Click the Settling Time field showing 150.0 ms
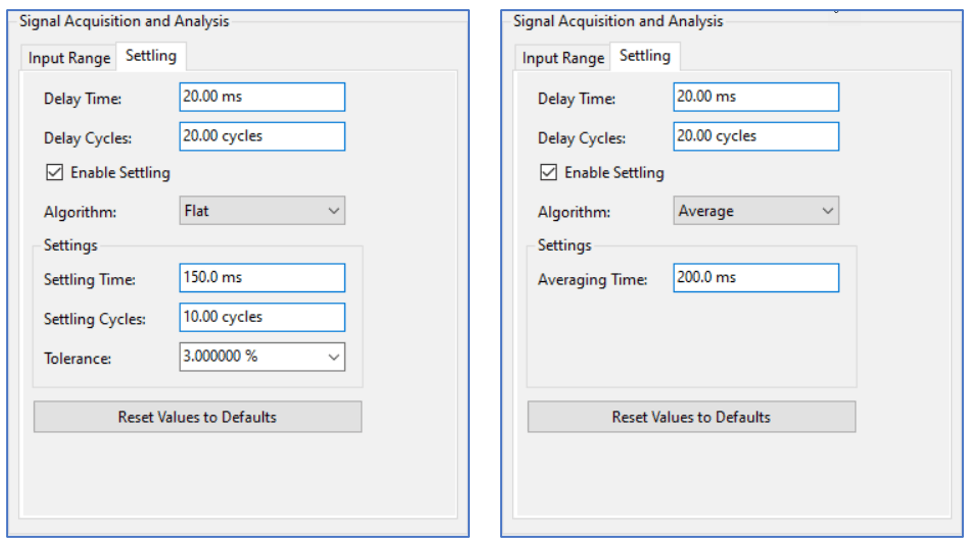Screen dimensions: 973x545 click(262, 278)
